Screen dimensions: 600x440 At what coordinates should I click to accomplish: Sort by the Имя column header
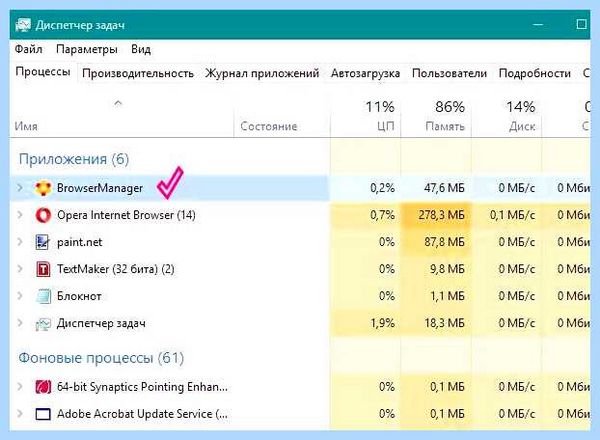click(26, 126)
